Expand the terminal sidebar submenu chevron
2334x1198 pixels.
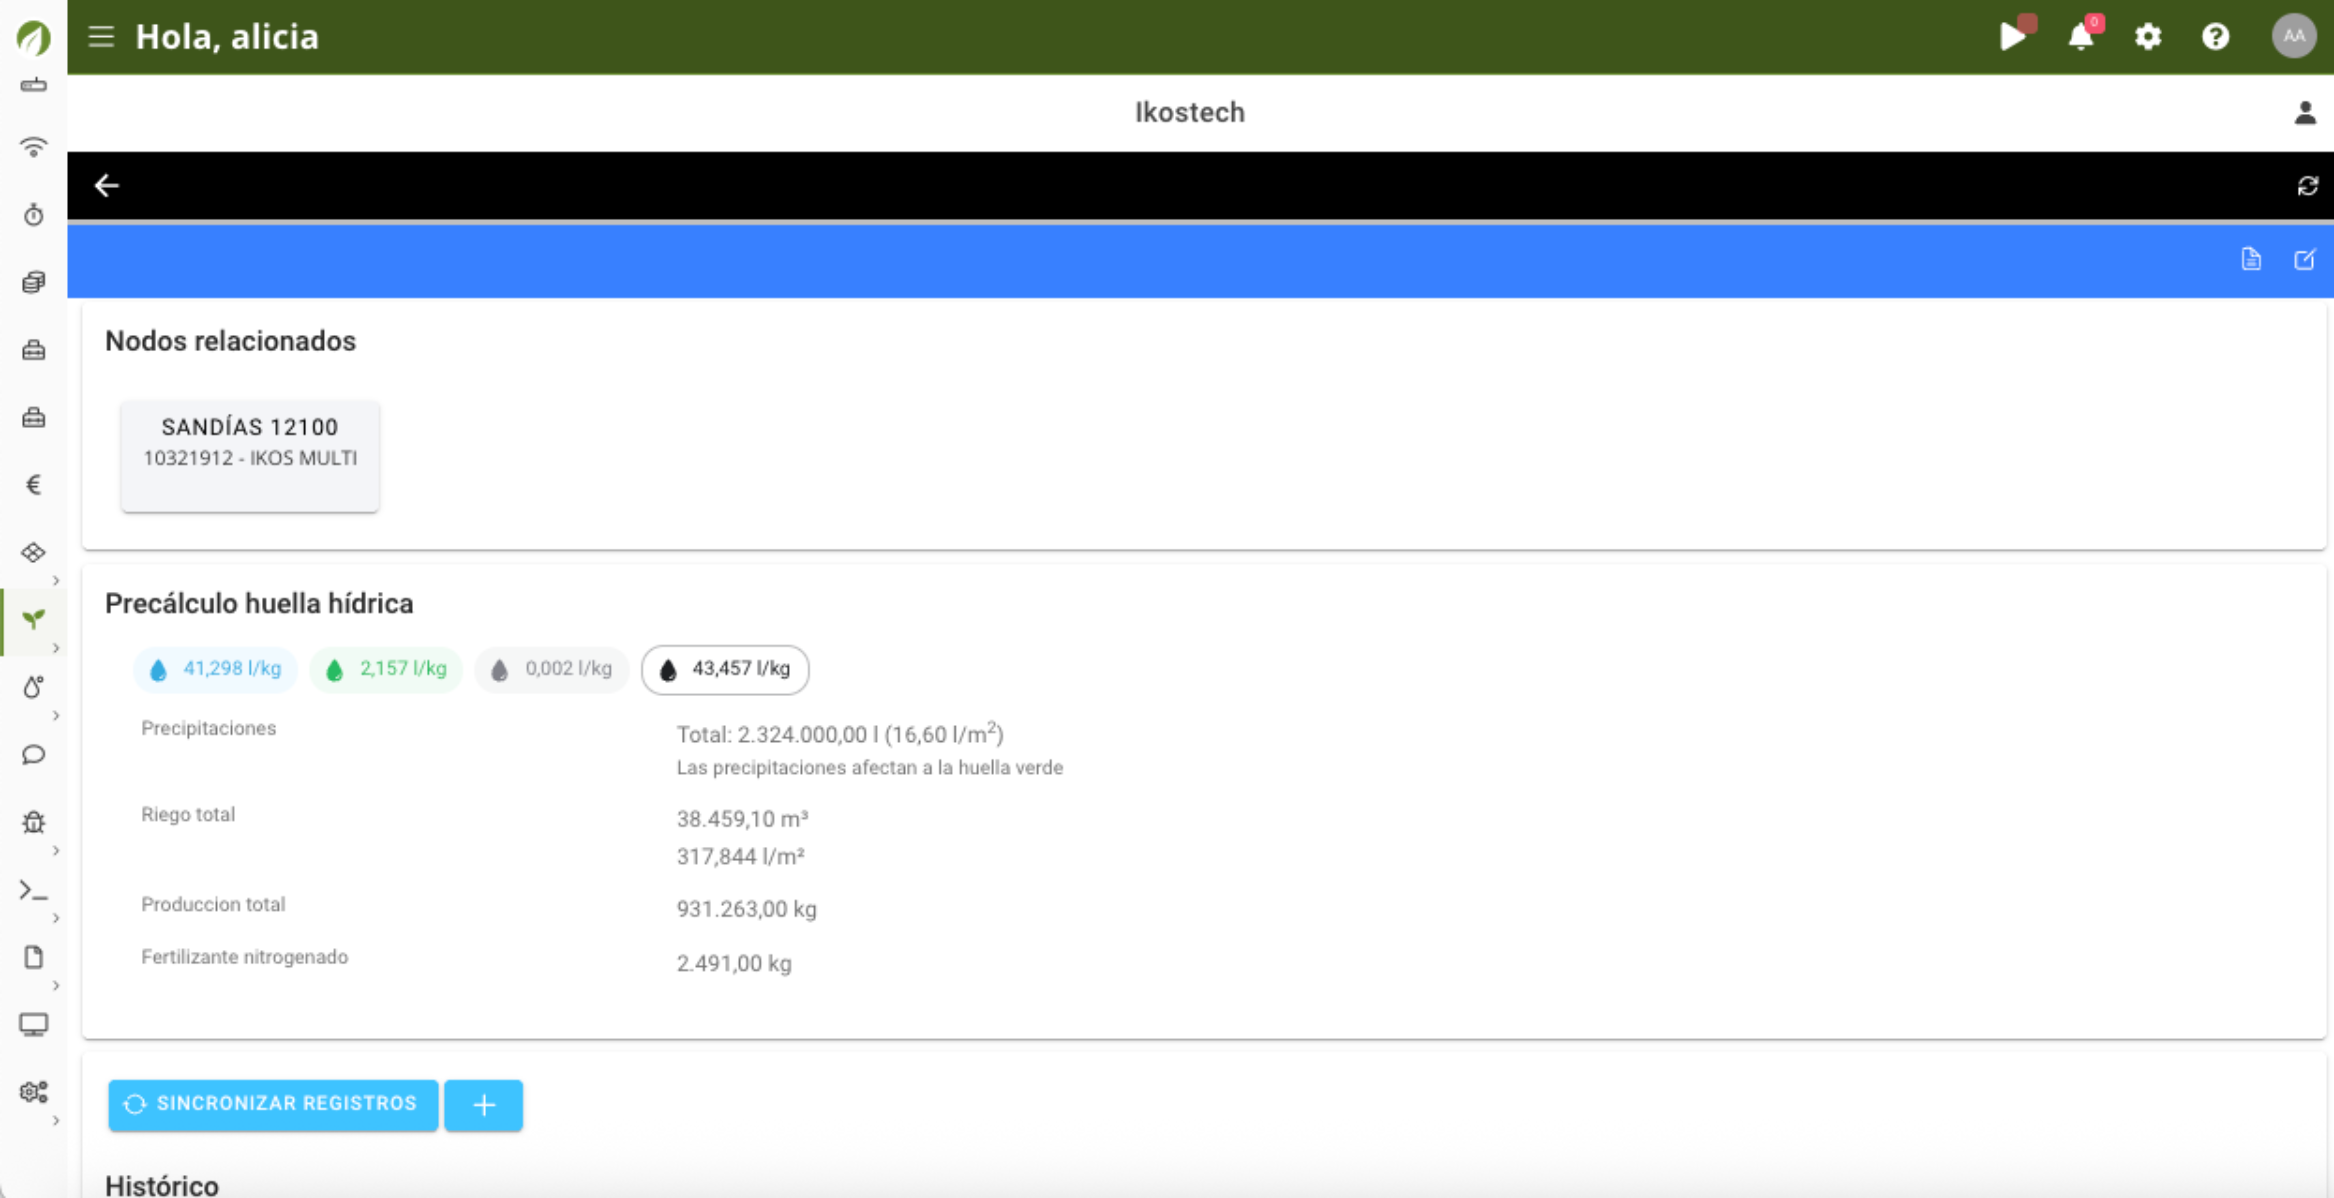point(56,917)
